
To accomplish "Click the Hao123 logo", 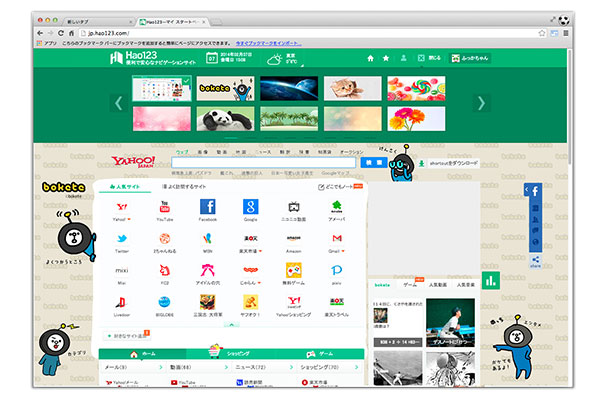I will point(153,58).
